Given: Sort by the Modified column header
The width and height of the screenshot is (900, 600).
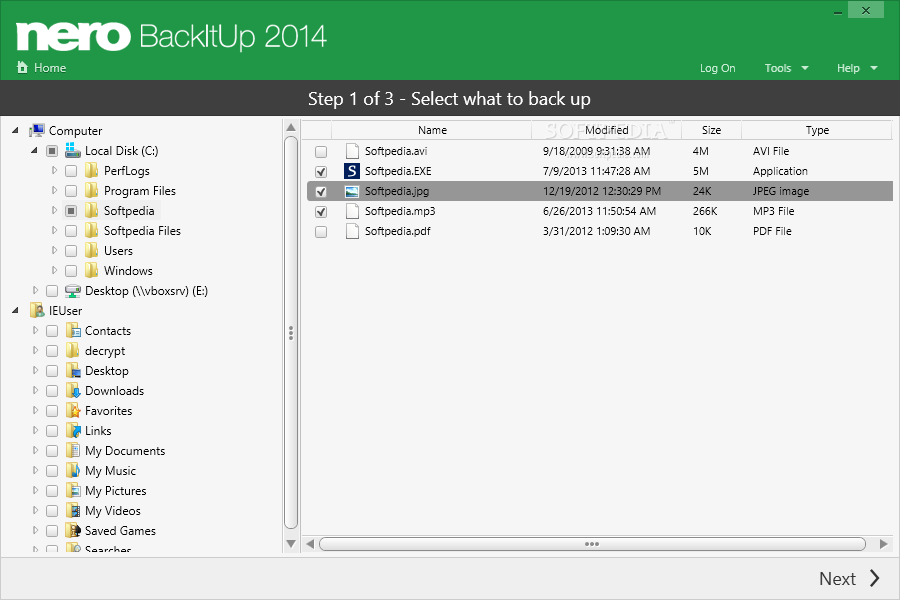Looking at the screenshot, I should pos(607,130).
